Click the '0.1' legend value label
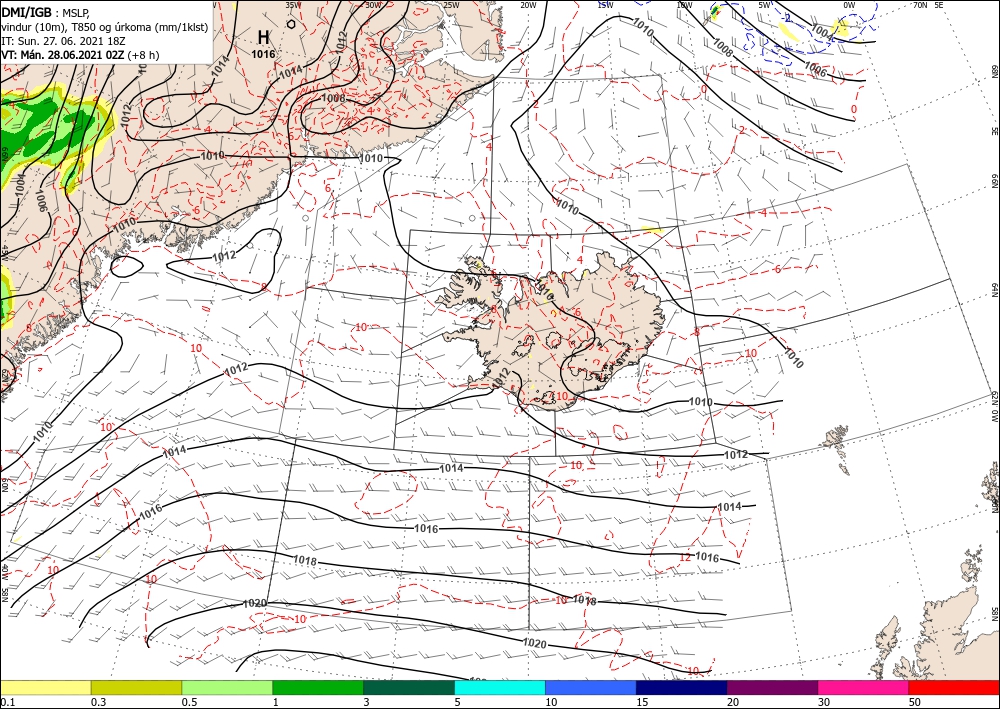 point(7,702)
